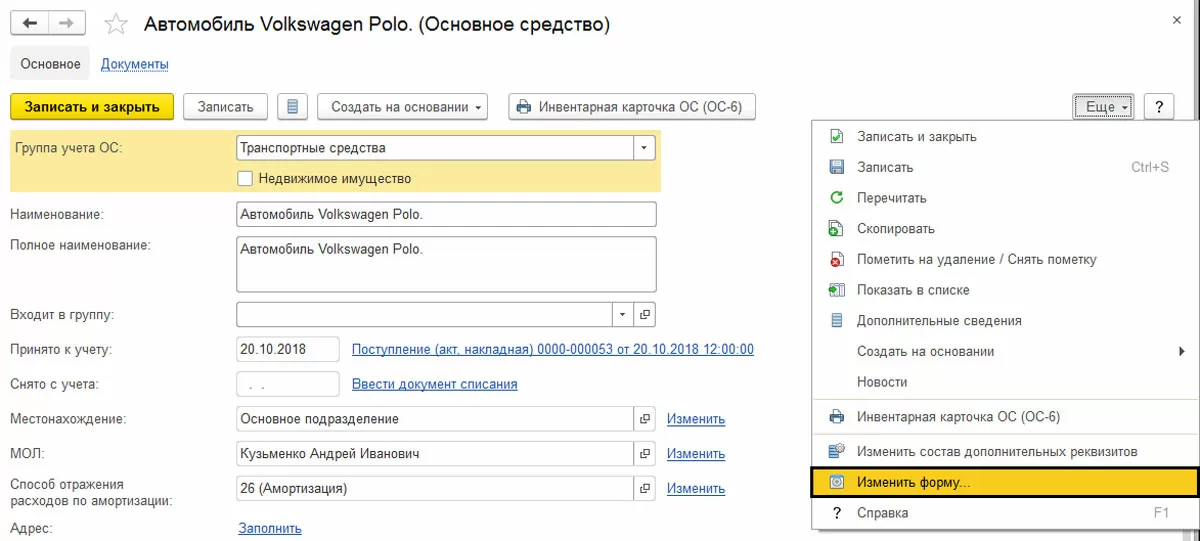Expand the Входит в группу dropdown arrow

[x=623, y=314]
